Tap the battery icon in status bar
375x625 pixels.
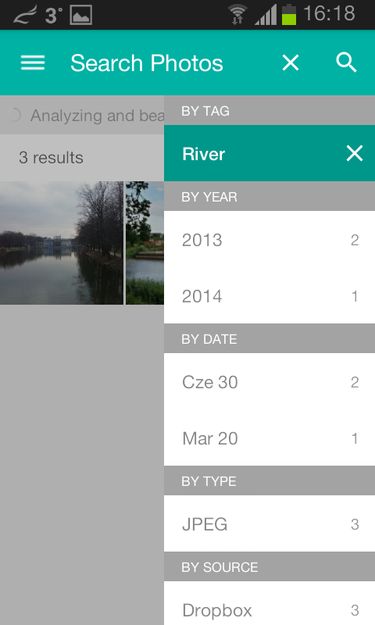289,15
